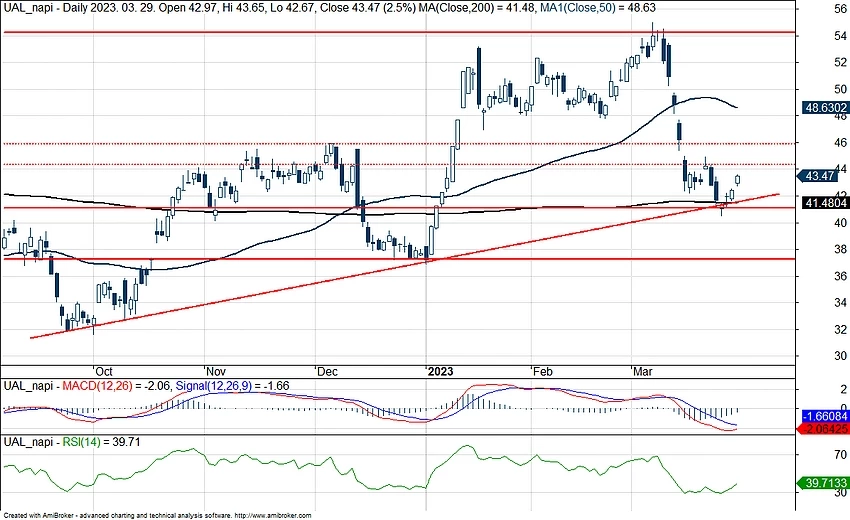
Task: Click the 43.47 last close price label
Action: point(818,176)
